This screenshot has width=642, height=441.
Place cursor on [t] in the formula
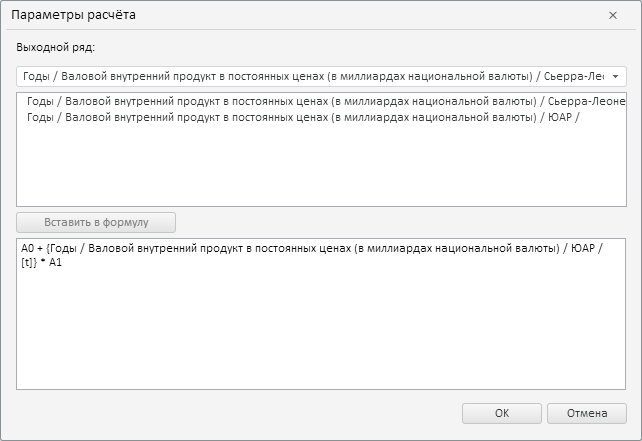click(x=27, y=262)
